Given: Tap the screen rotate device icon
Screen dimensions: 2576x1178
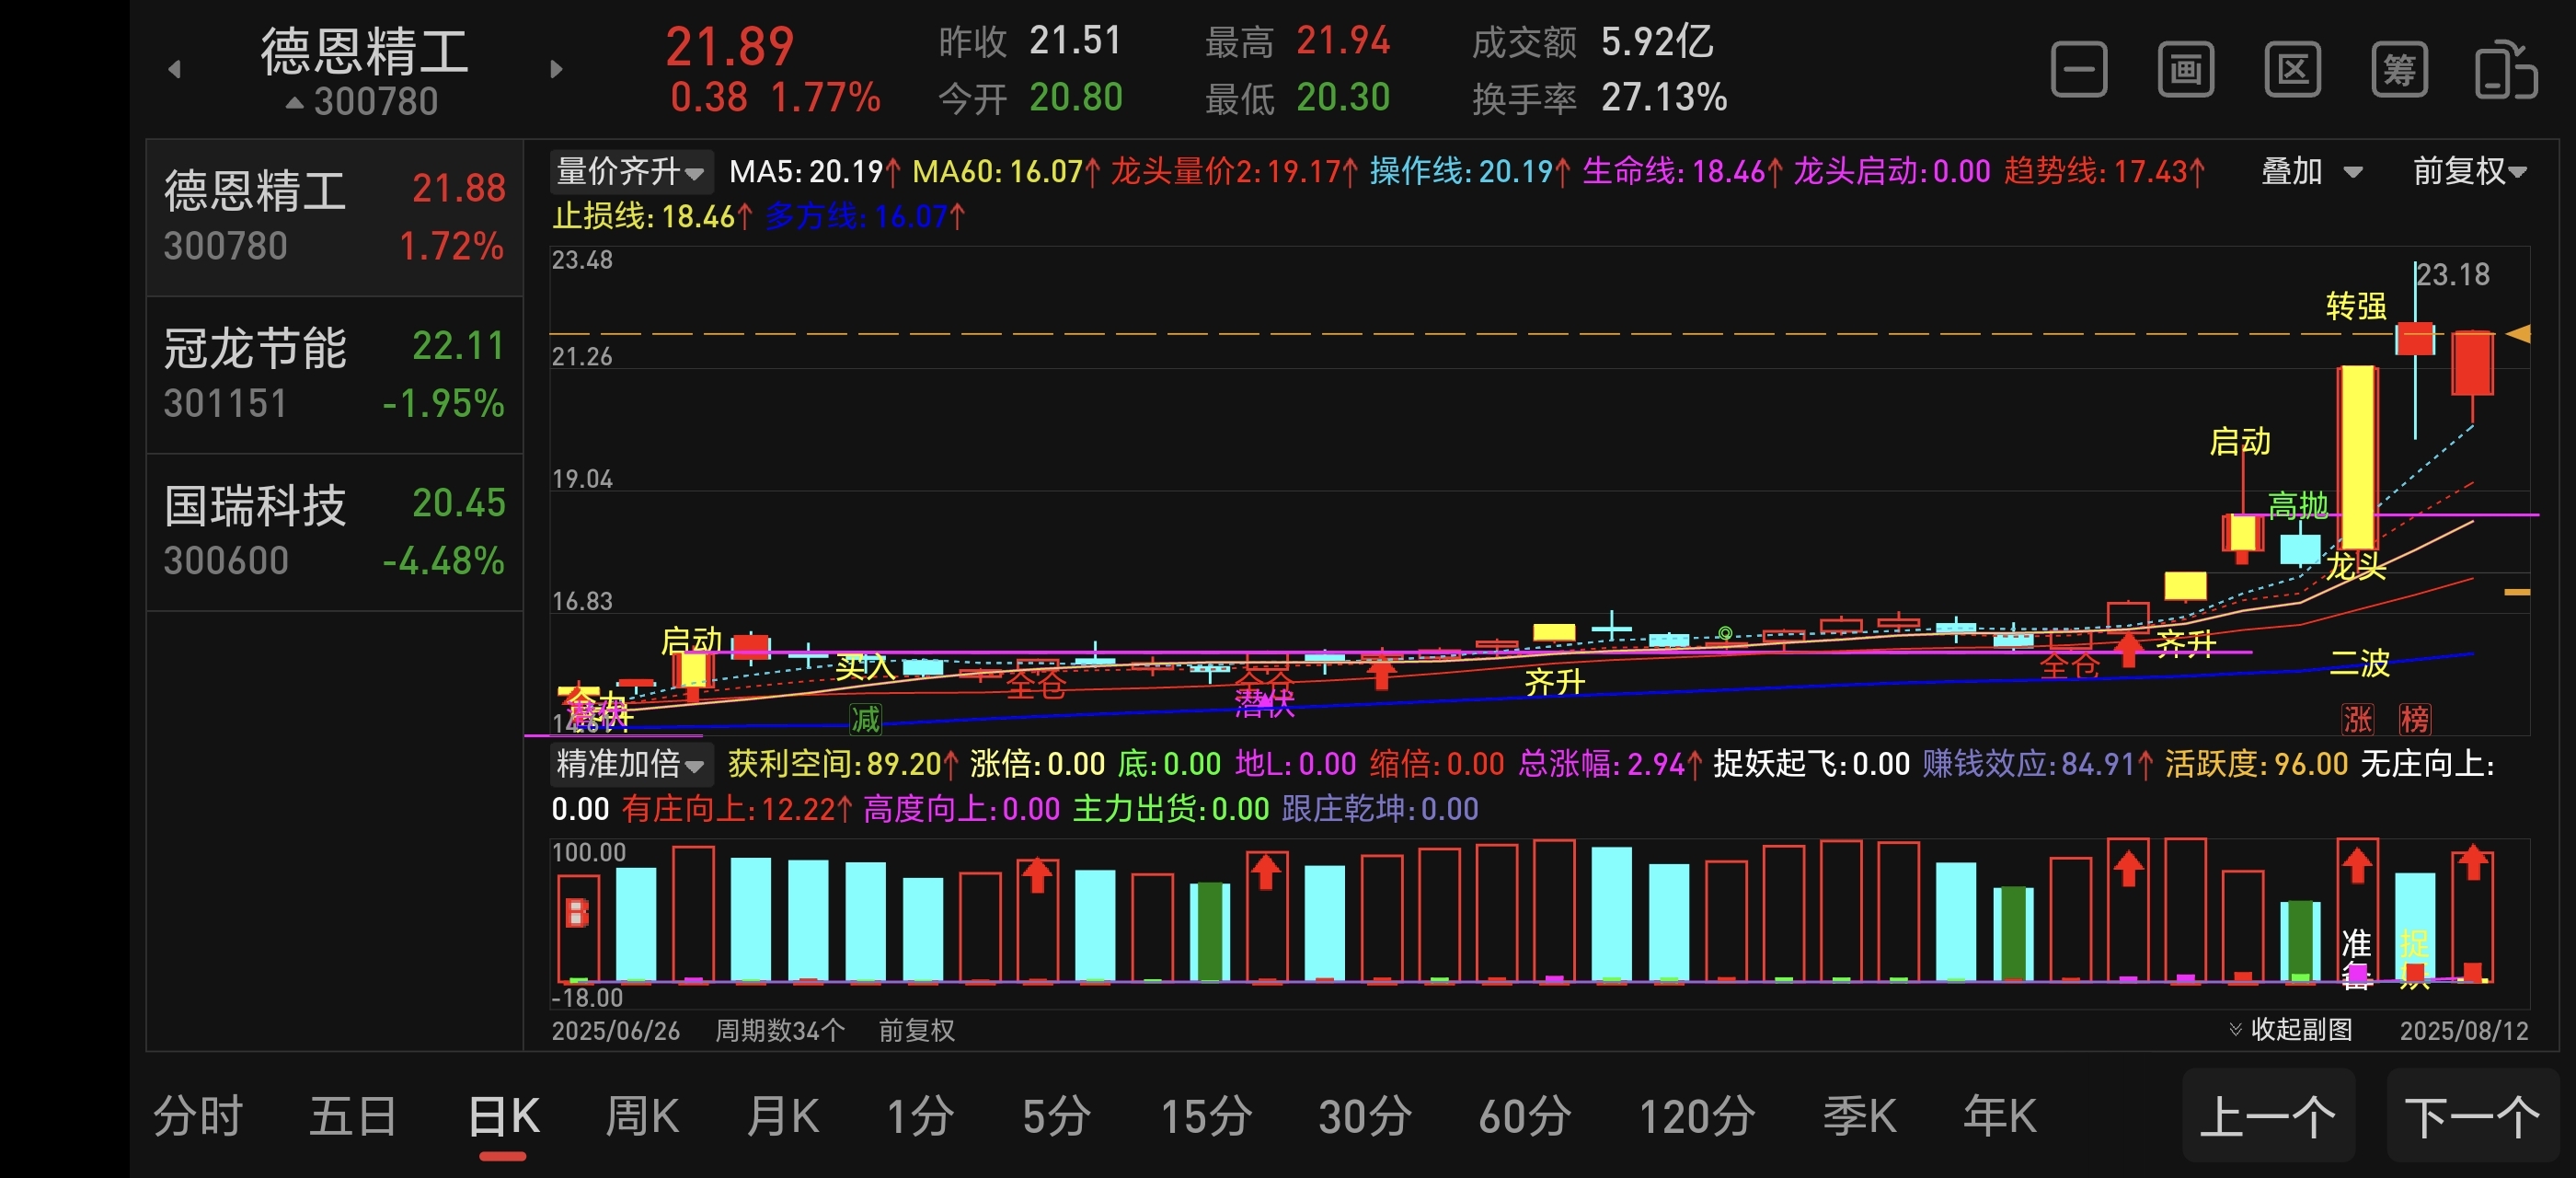Looking at the screenshot, I should click(x=2506, y=69).
